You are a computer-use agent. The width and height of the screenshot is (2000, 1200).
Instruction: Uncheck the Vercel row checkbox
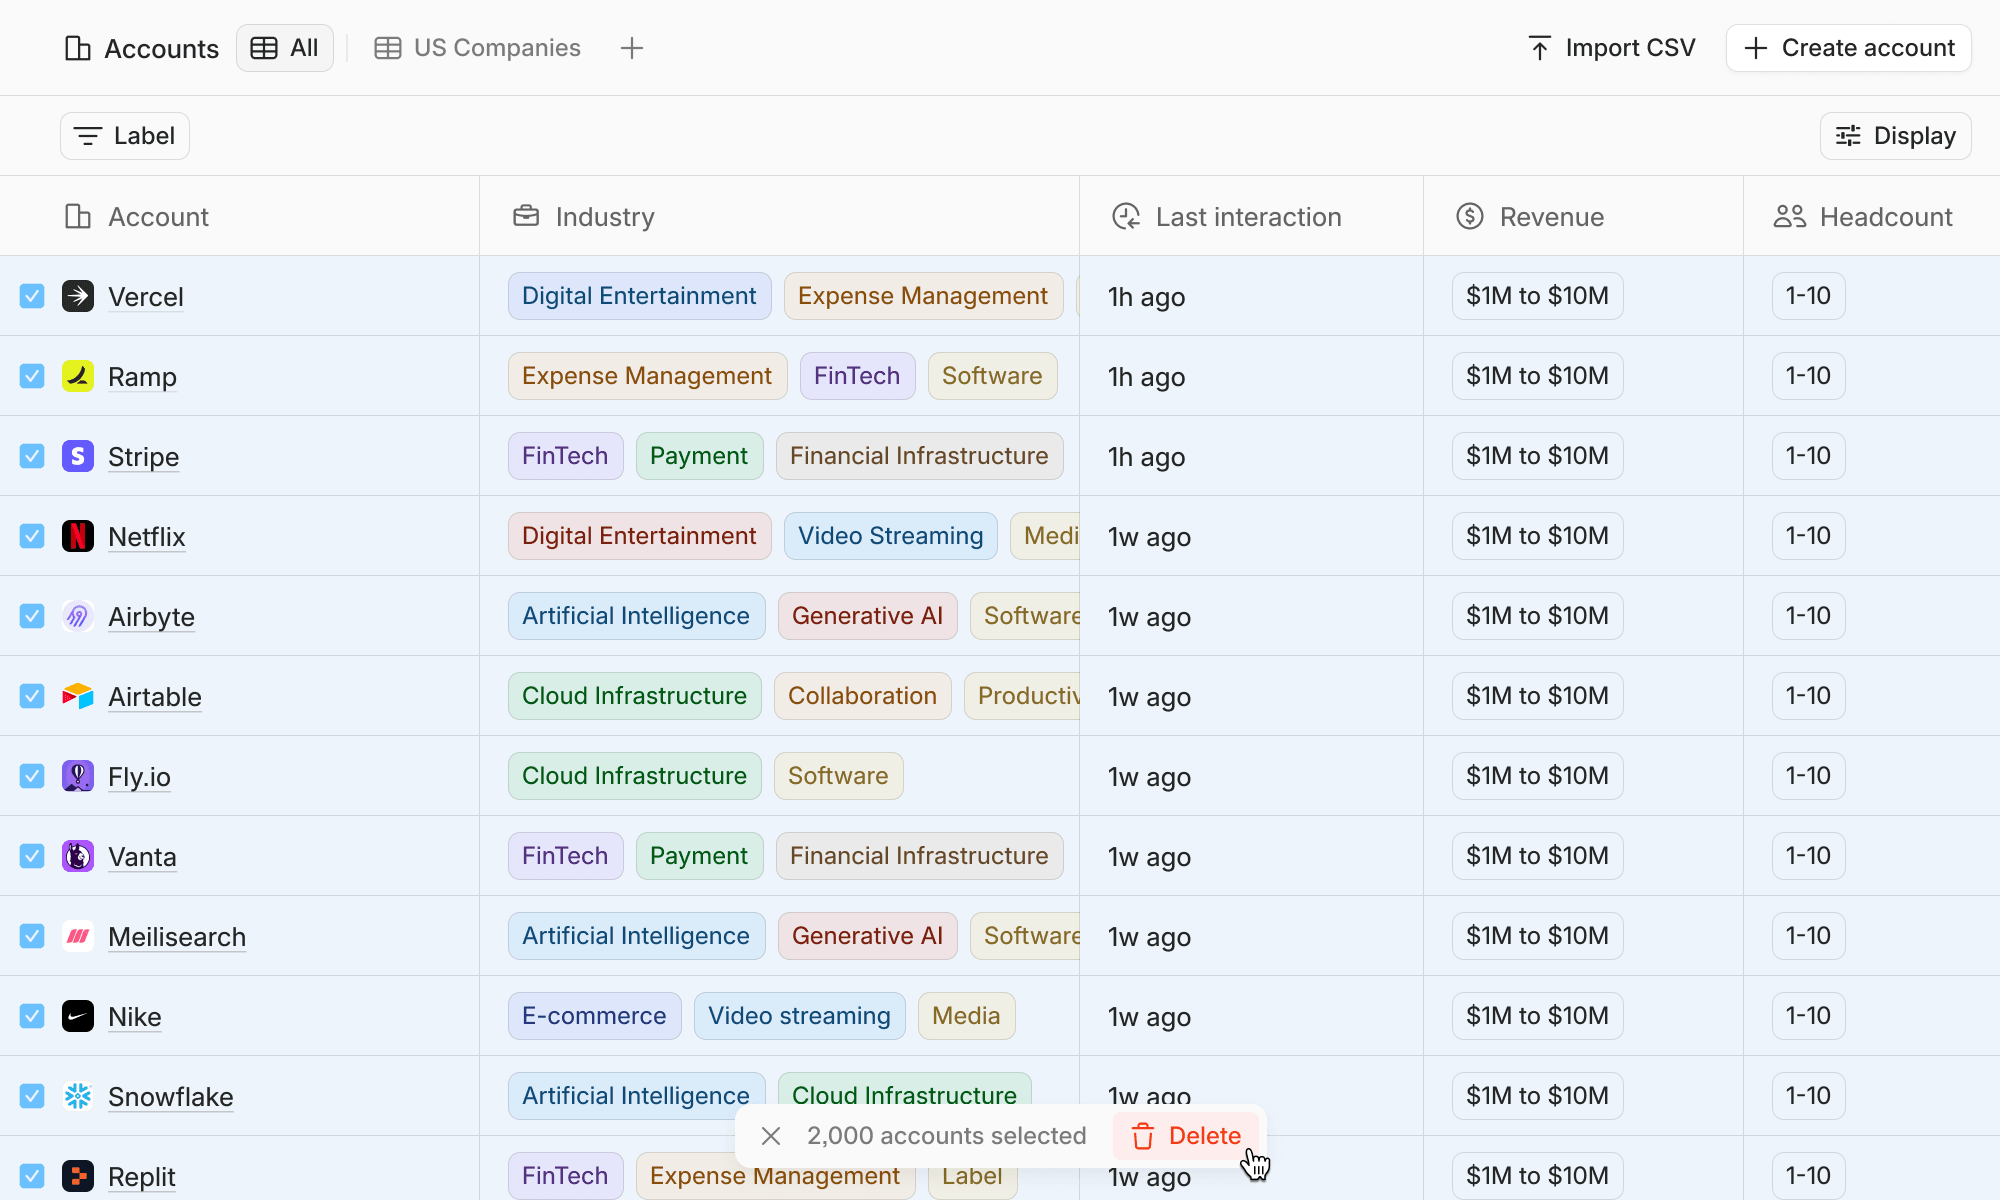(x=32, y=296)
